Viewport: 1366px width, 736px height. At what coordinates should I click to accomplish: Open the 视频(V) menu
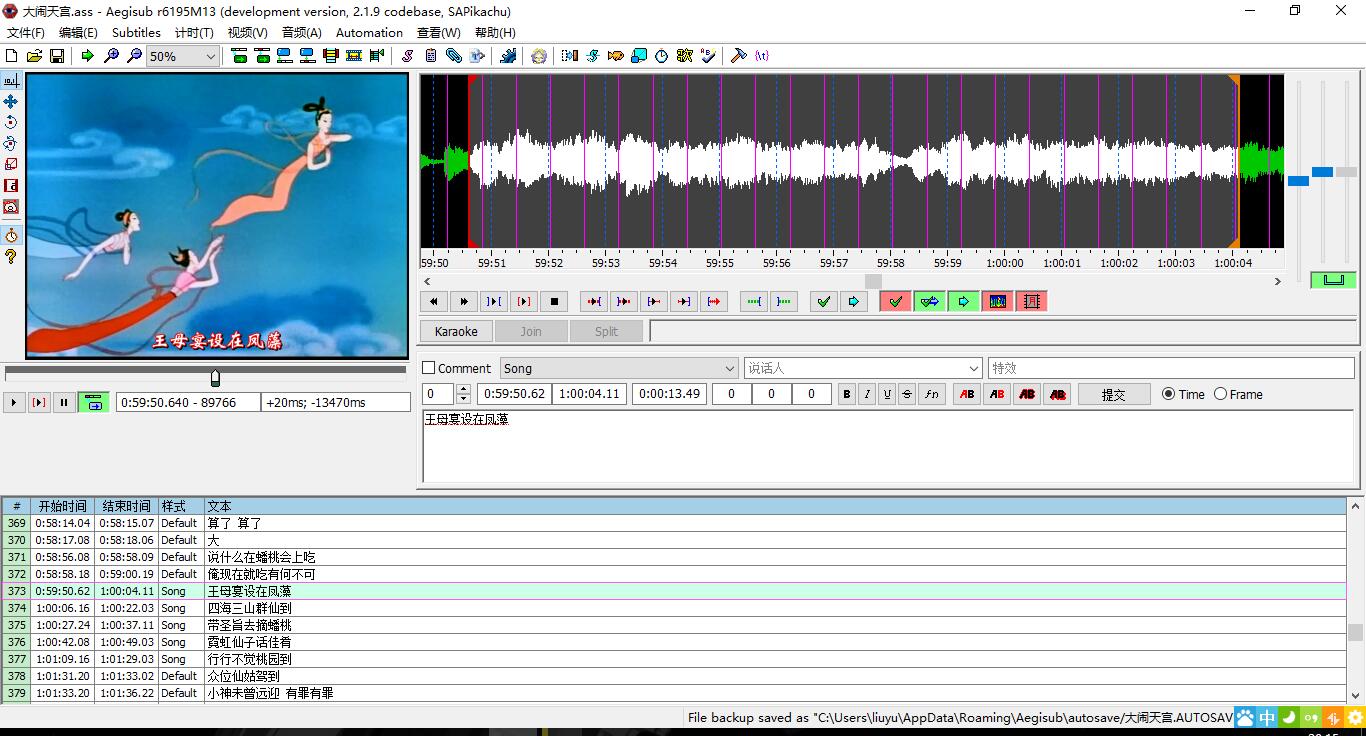(247, 32)
